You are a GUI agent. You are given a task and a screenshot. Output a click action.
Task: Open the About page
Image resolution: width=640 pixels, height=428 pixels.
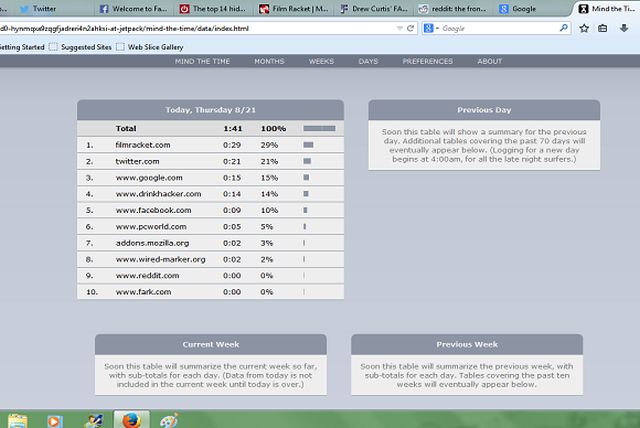click(490, 61)
